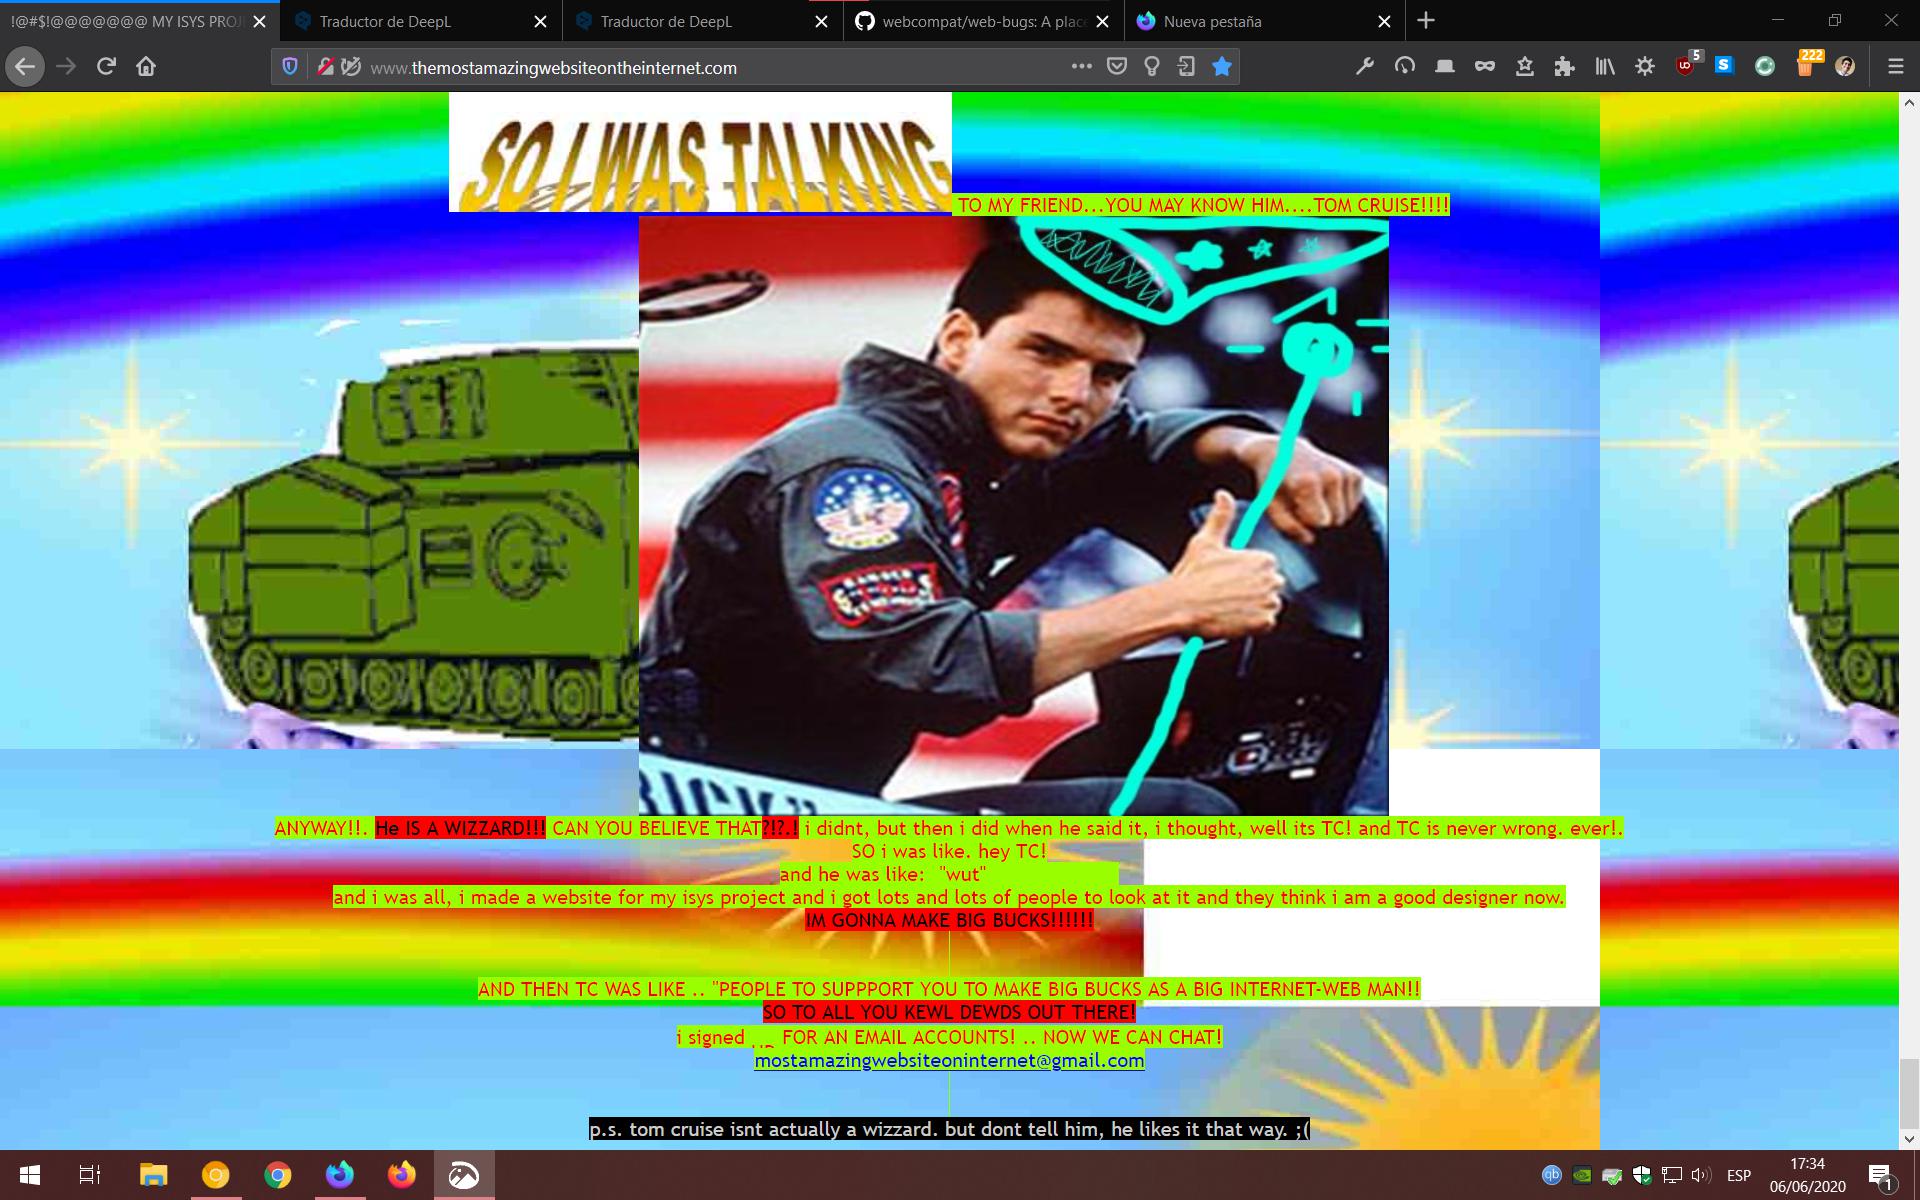Close the MY ISYS PROJECT tab
Viewport: 1920px width, 1200px height.
coord(259,21)
